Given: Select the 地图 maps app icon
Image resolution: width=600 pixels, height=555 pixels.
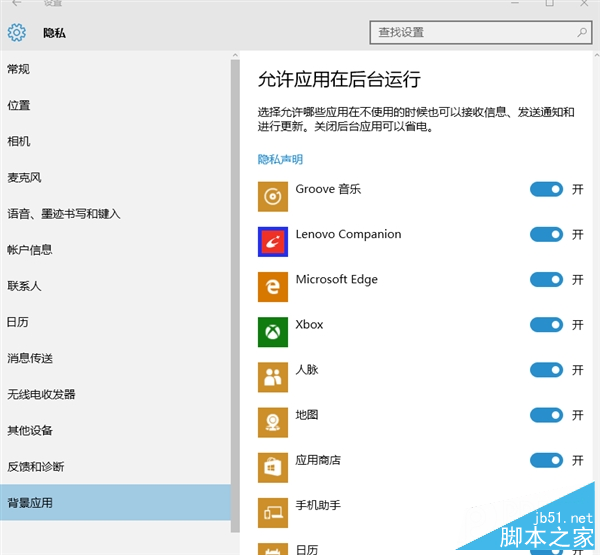Looking at the screenshot, I should [273, 422].
